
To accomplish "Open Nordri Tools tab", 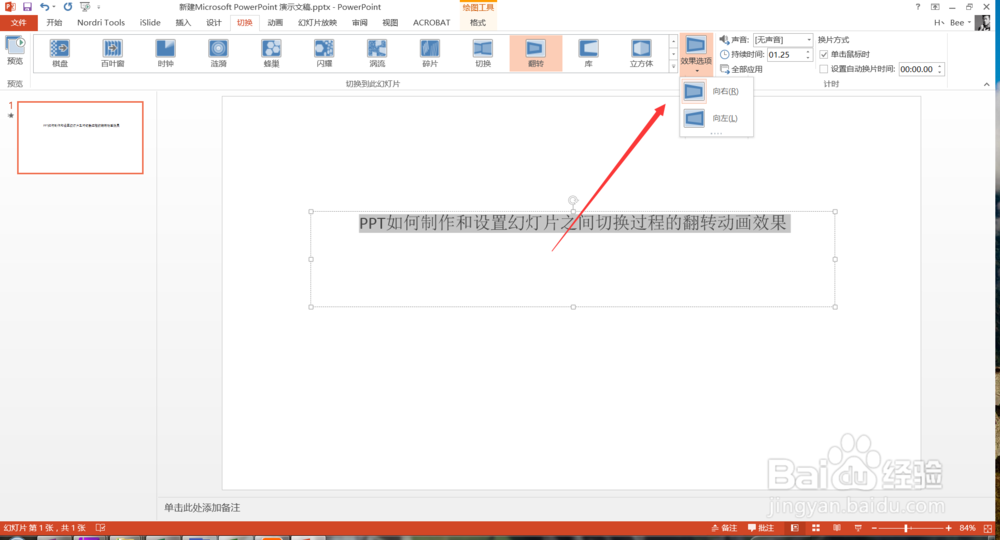I will [x=101, y=22].
